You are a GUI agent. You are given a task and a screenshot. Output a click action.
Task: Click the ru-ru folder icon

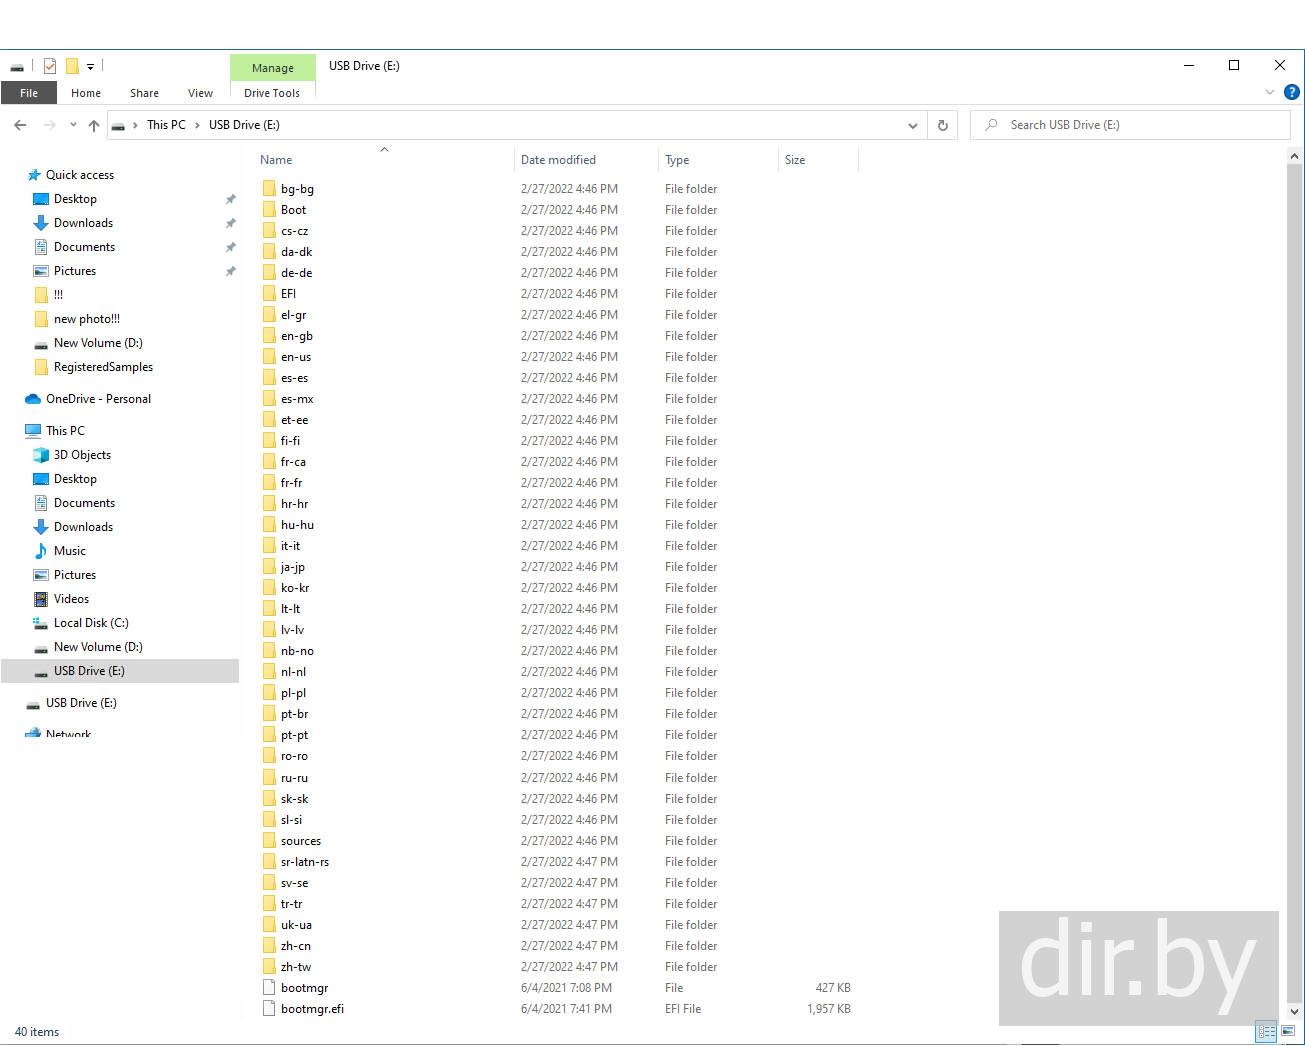click(269, 778)
